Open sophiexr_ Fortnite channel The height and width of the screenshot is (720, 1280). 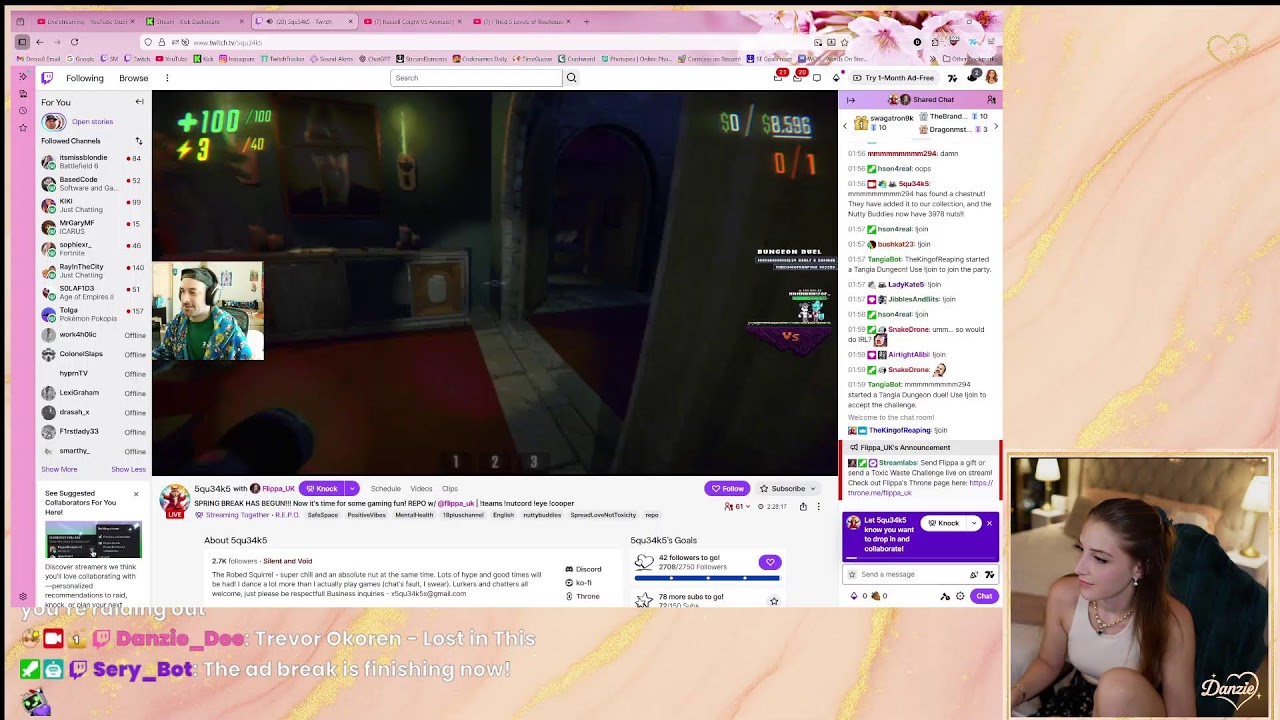93,249
